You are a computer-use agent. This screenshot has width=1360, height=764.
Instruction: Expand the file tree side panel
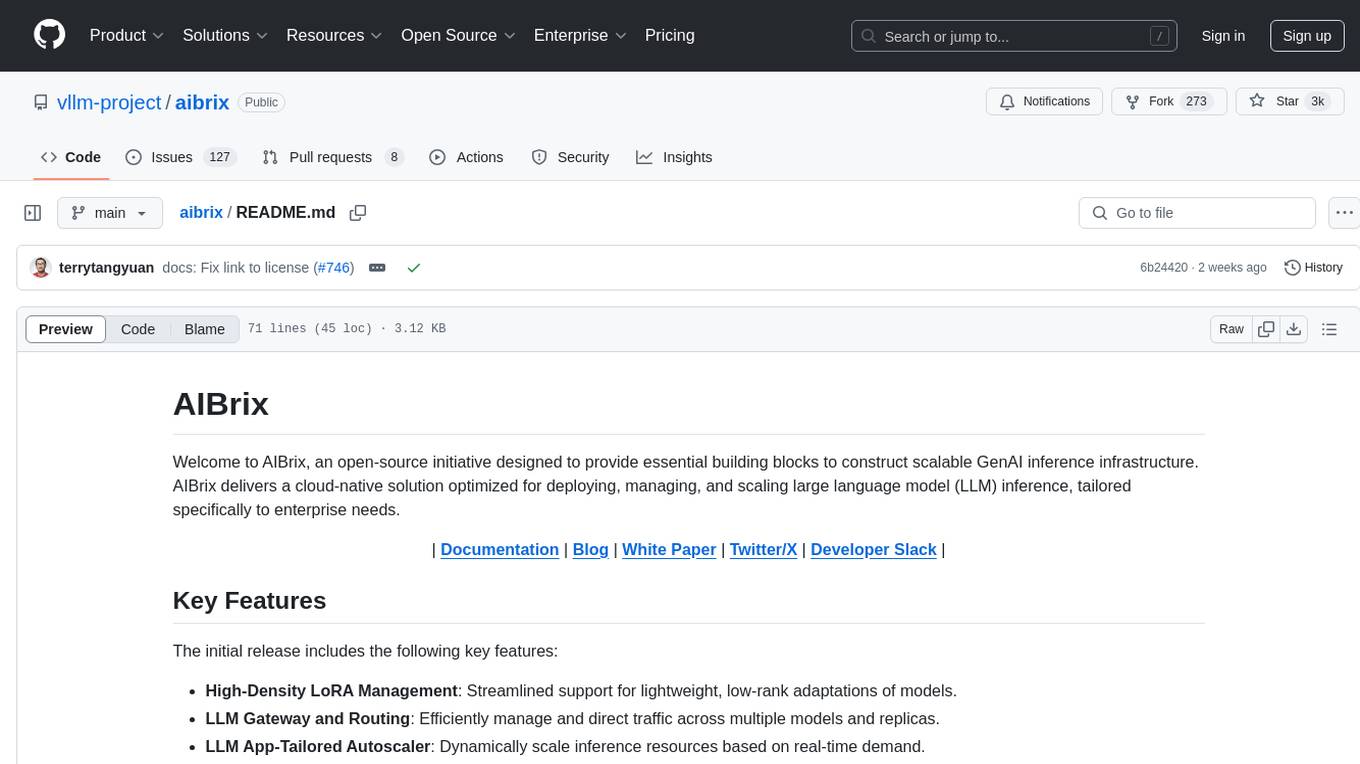pos(33,213)
